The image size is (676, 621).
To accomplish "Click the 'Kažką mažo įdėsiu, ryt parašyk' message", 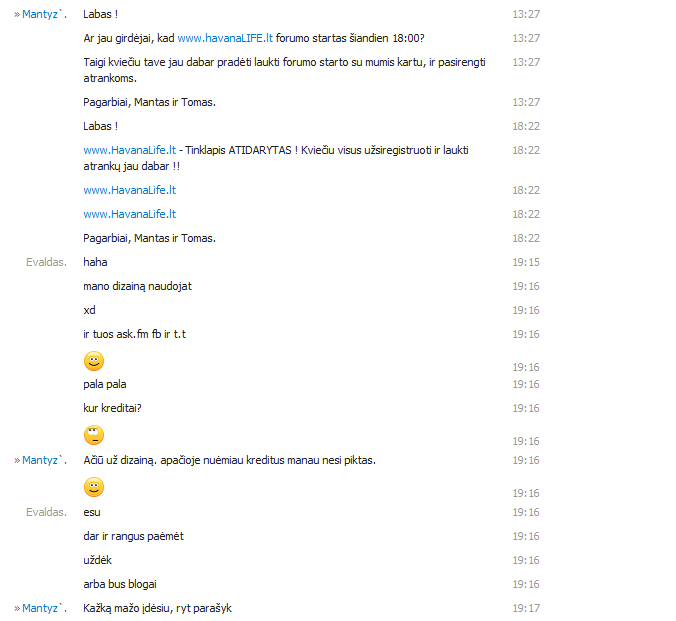I will pyautogui.click(x=157, y=608).
